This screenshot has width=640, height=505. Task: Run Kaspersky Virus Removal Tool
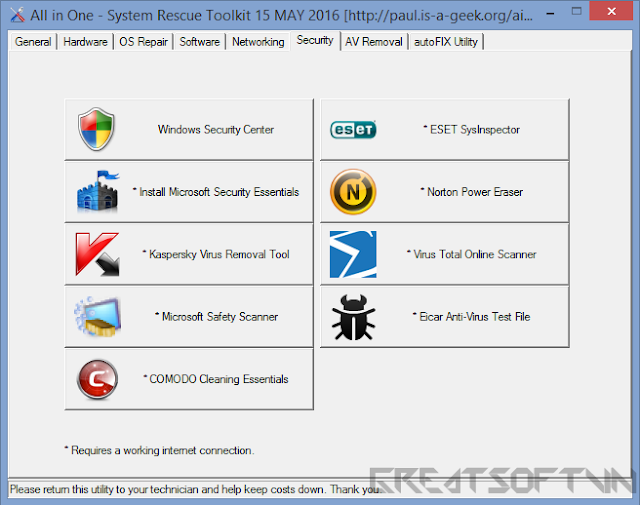pyautogui.click(x=189, y=254)
